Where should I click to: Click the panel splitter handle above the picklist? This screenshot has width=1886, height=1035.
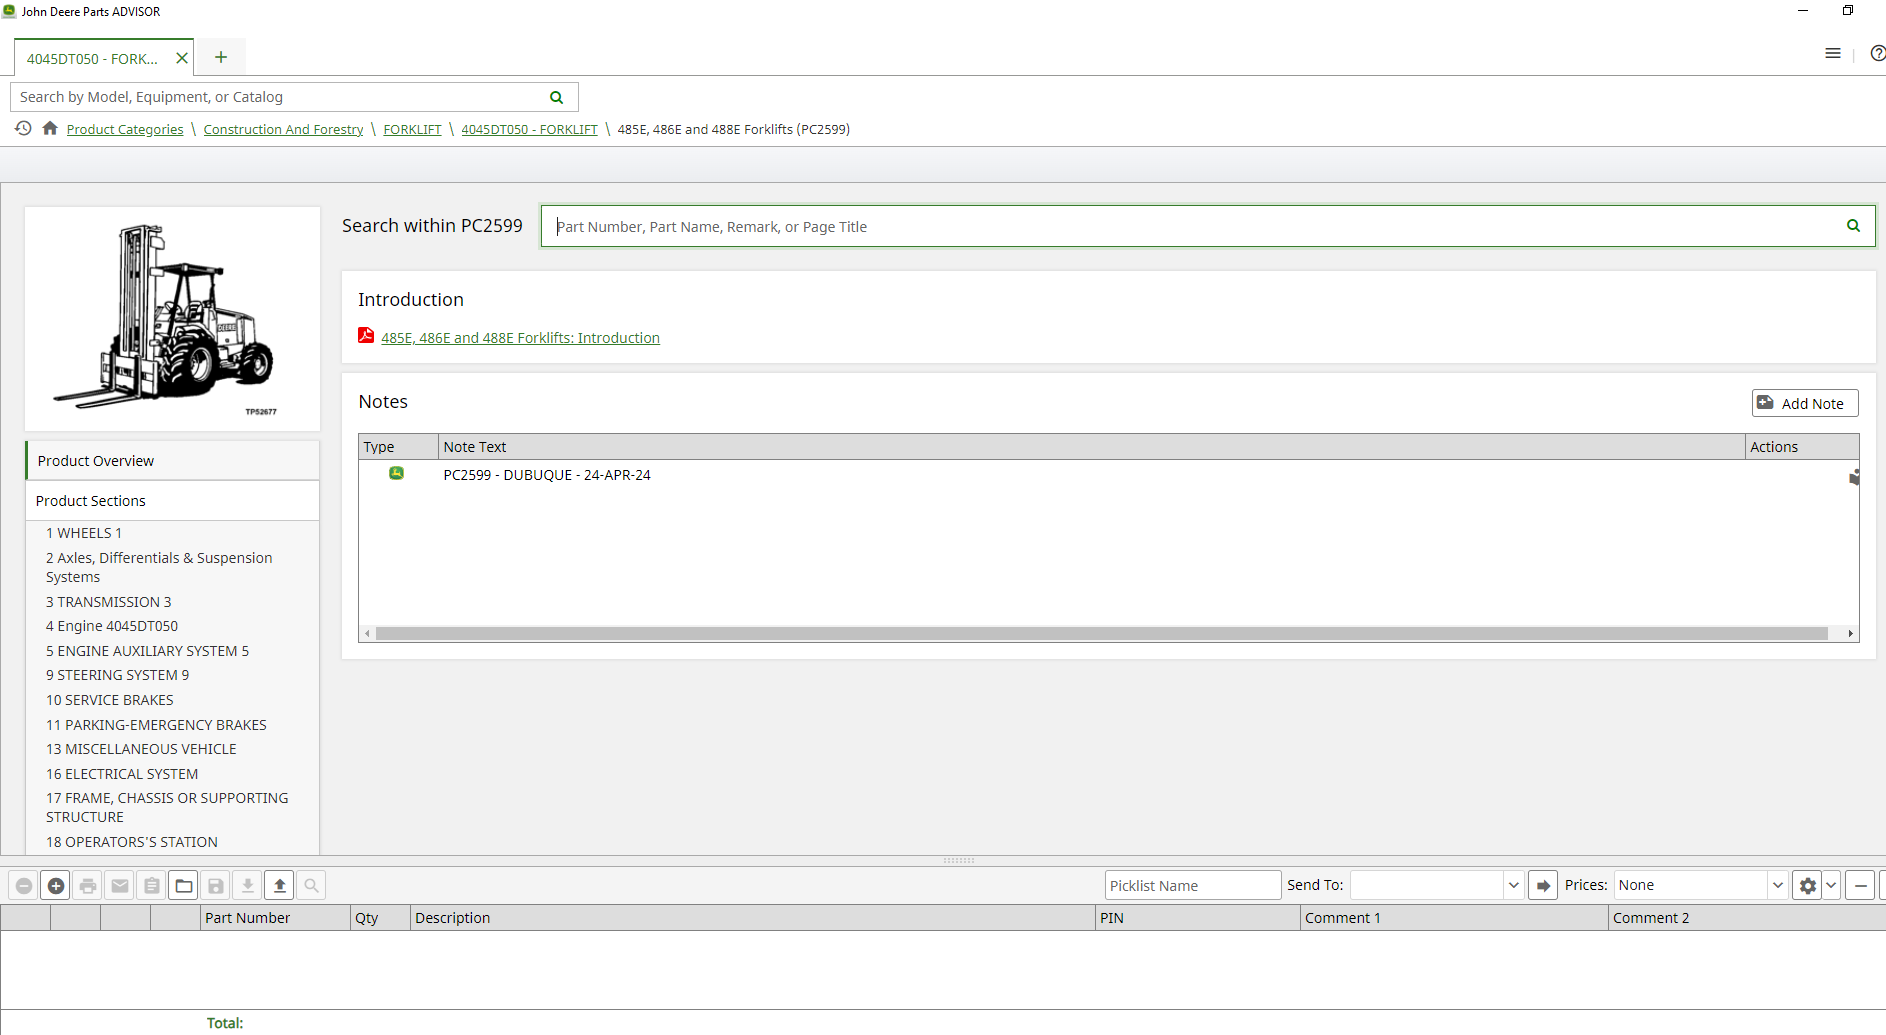958,860
